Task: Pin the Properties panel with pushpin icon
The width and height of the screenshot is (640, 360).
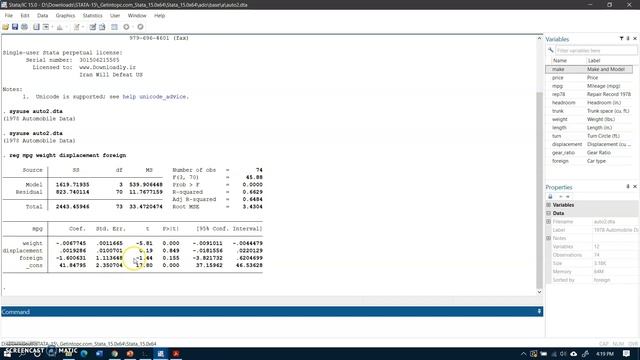Action: click(628, 187)
